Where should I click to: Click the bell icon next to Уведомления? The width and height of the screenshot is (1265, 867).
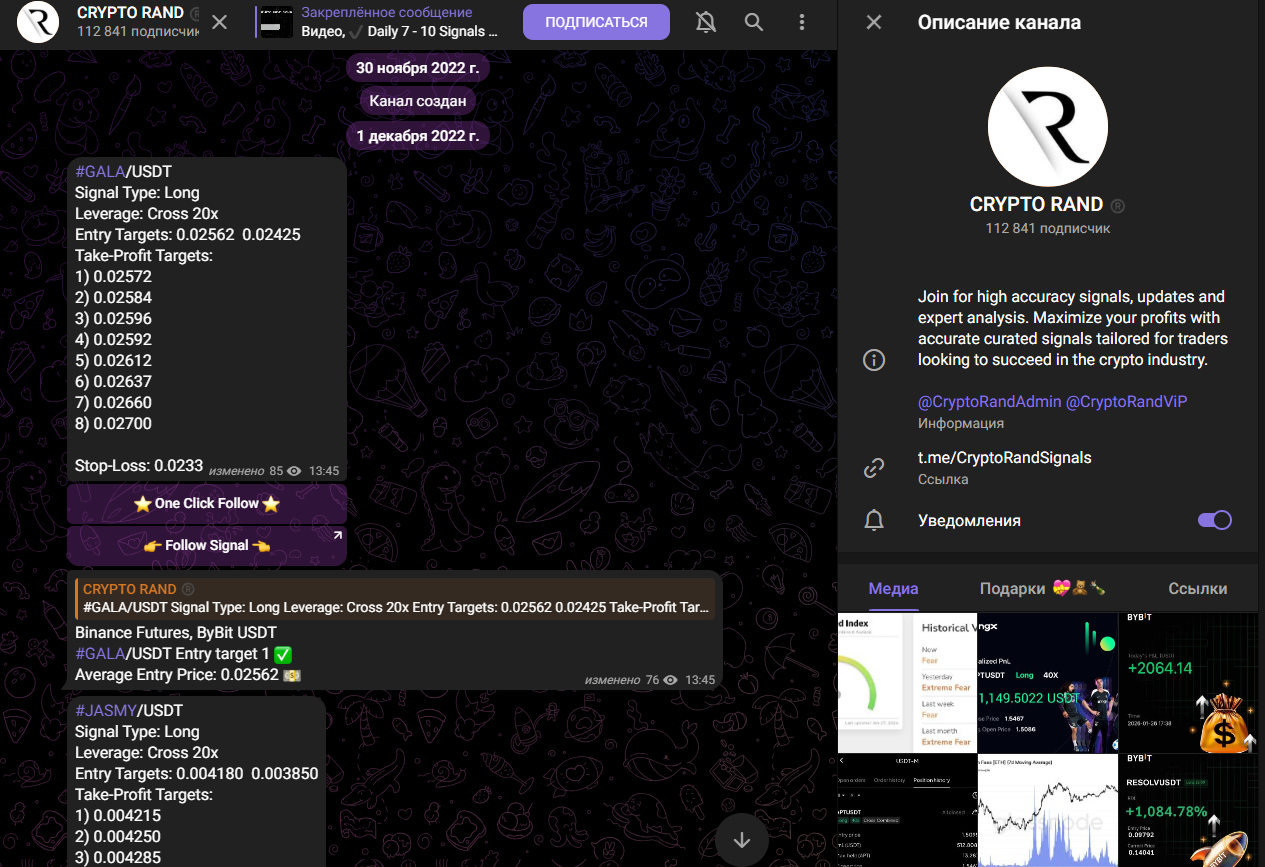[x=874, y=520]
